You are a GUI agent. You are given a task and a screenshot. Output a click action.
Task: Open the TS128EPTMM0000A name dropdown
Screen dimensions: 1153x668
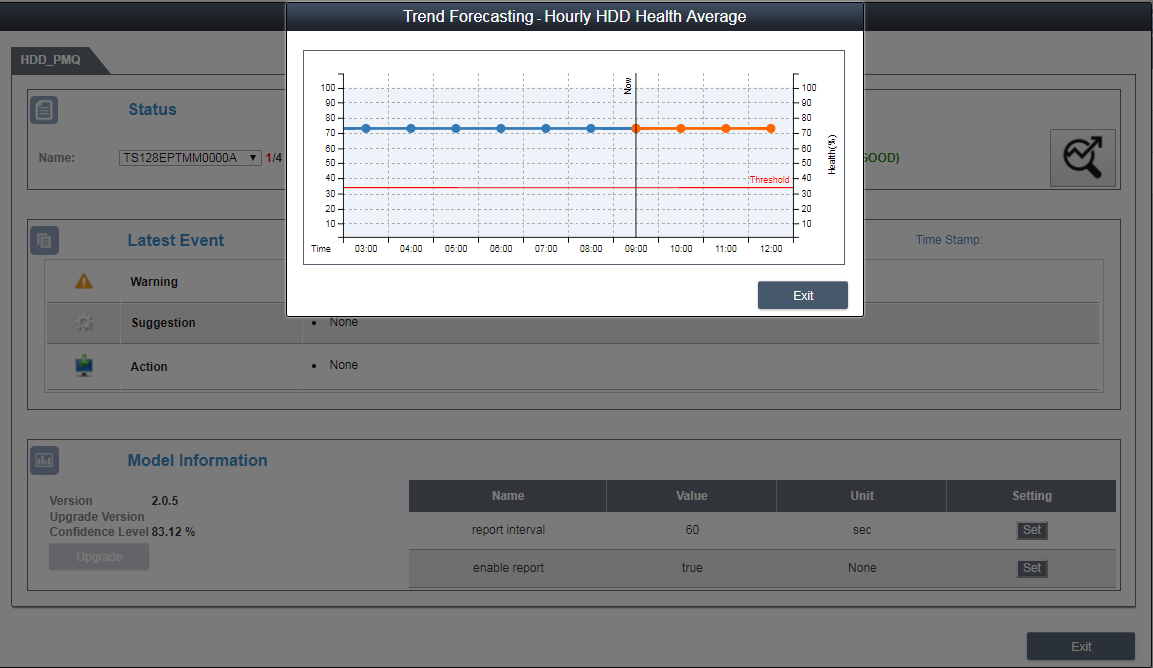tap(190, 158)
